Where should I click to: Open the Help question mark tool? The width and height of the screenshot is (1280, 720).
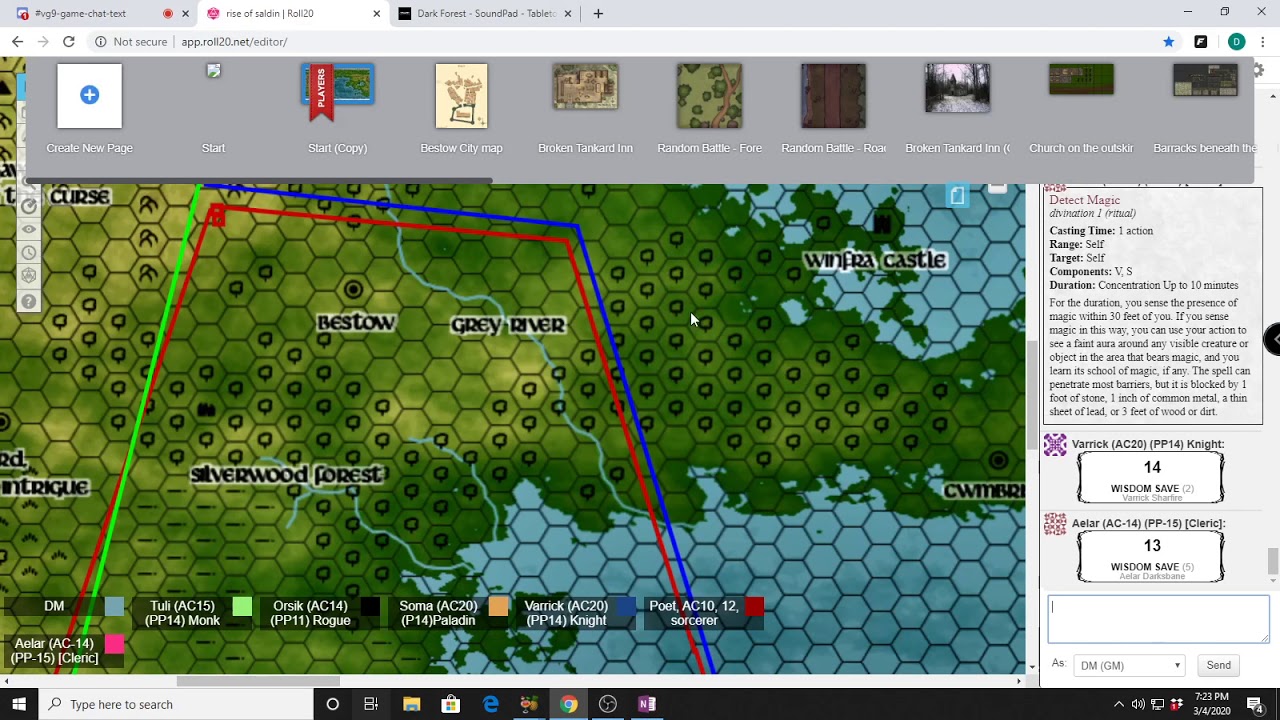tap(29, 301)
